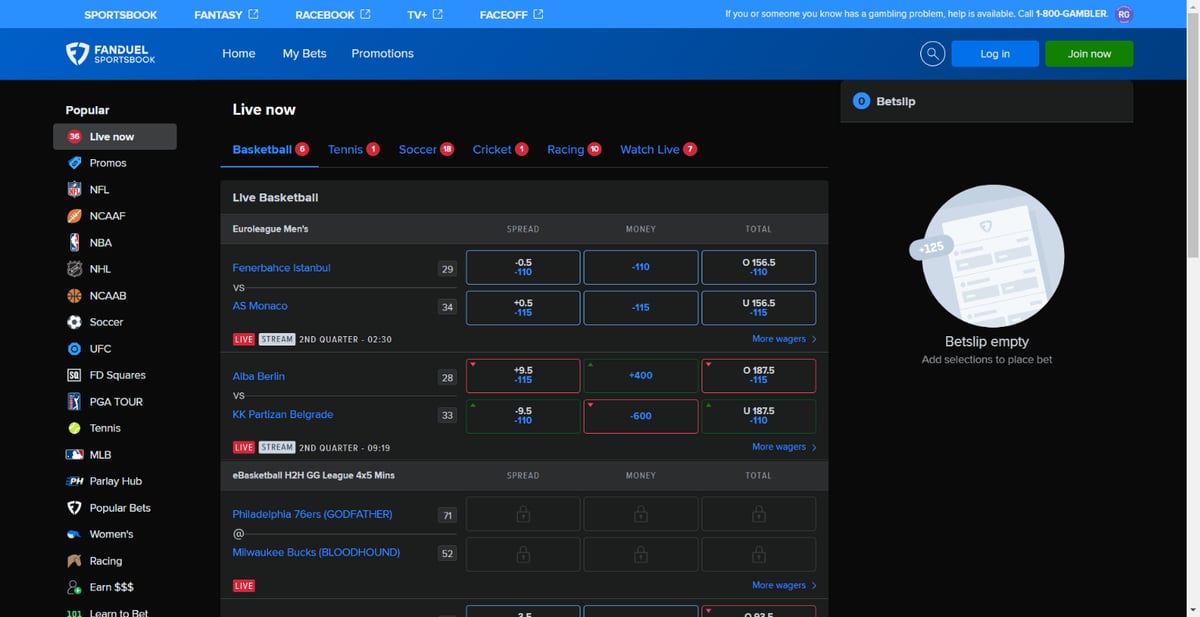Select Live now in the sidebar
The image size is (1200, 617).
click(x=115, y=137)
